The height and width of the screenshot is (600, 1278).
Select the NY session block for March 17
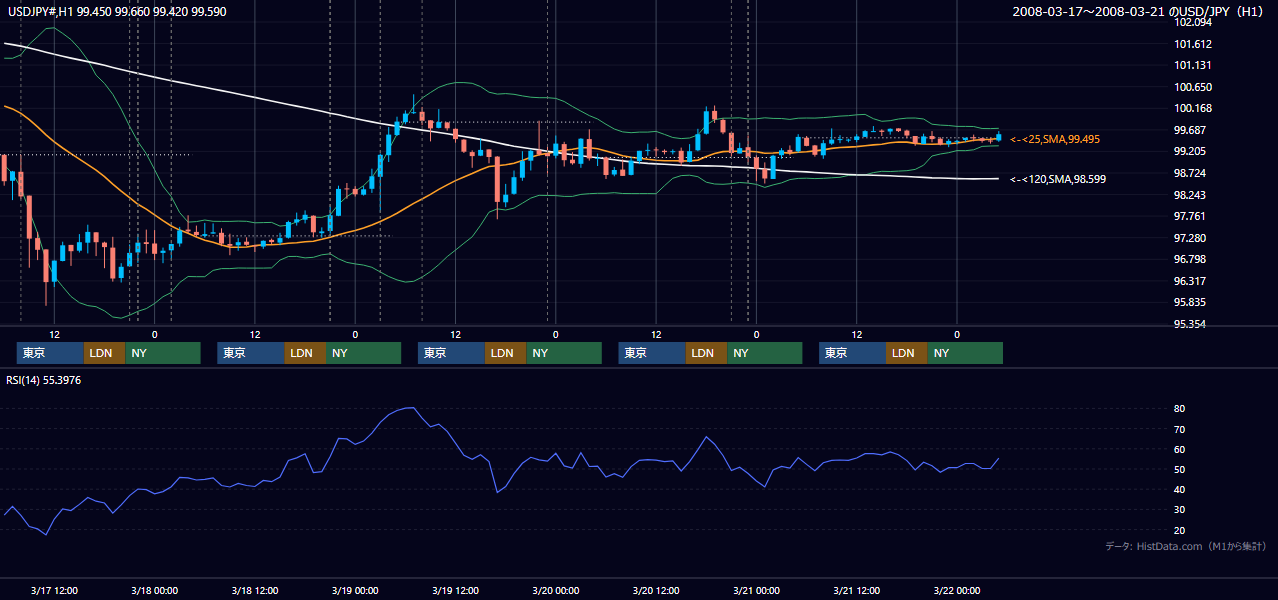tap(163, 353)
